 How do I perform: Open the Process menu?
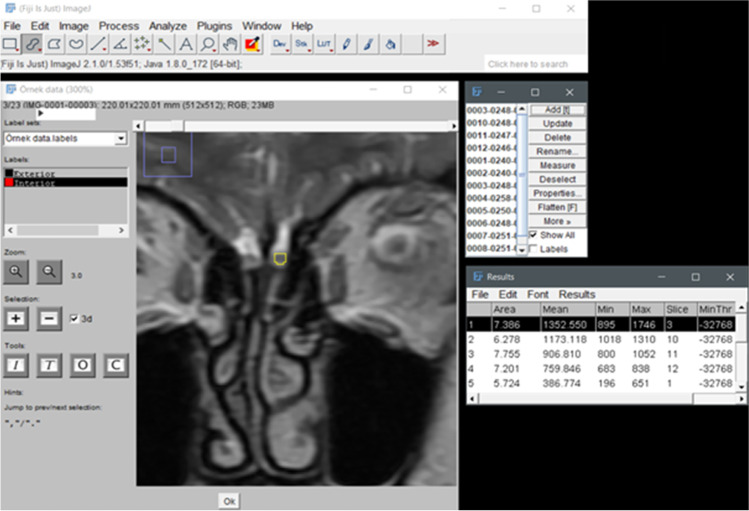tap(118, 26)
